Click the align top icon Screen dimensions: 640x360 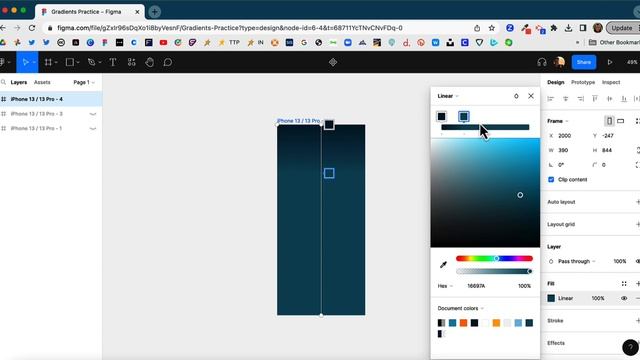[595, 99]
